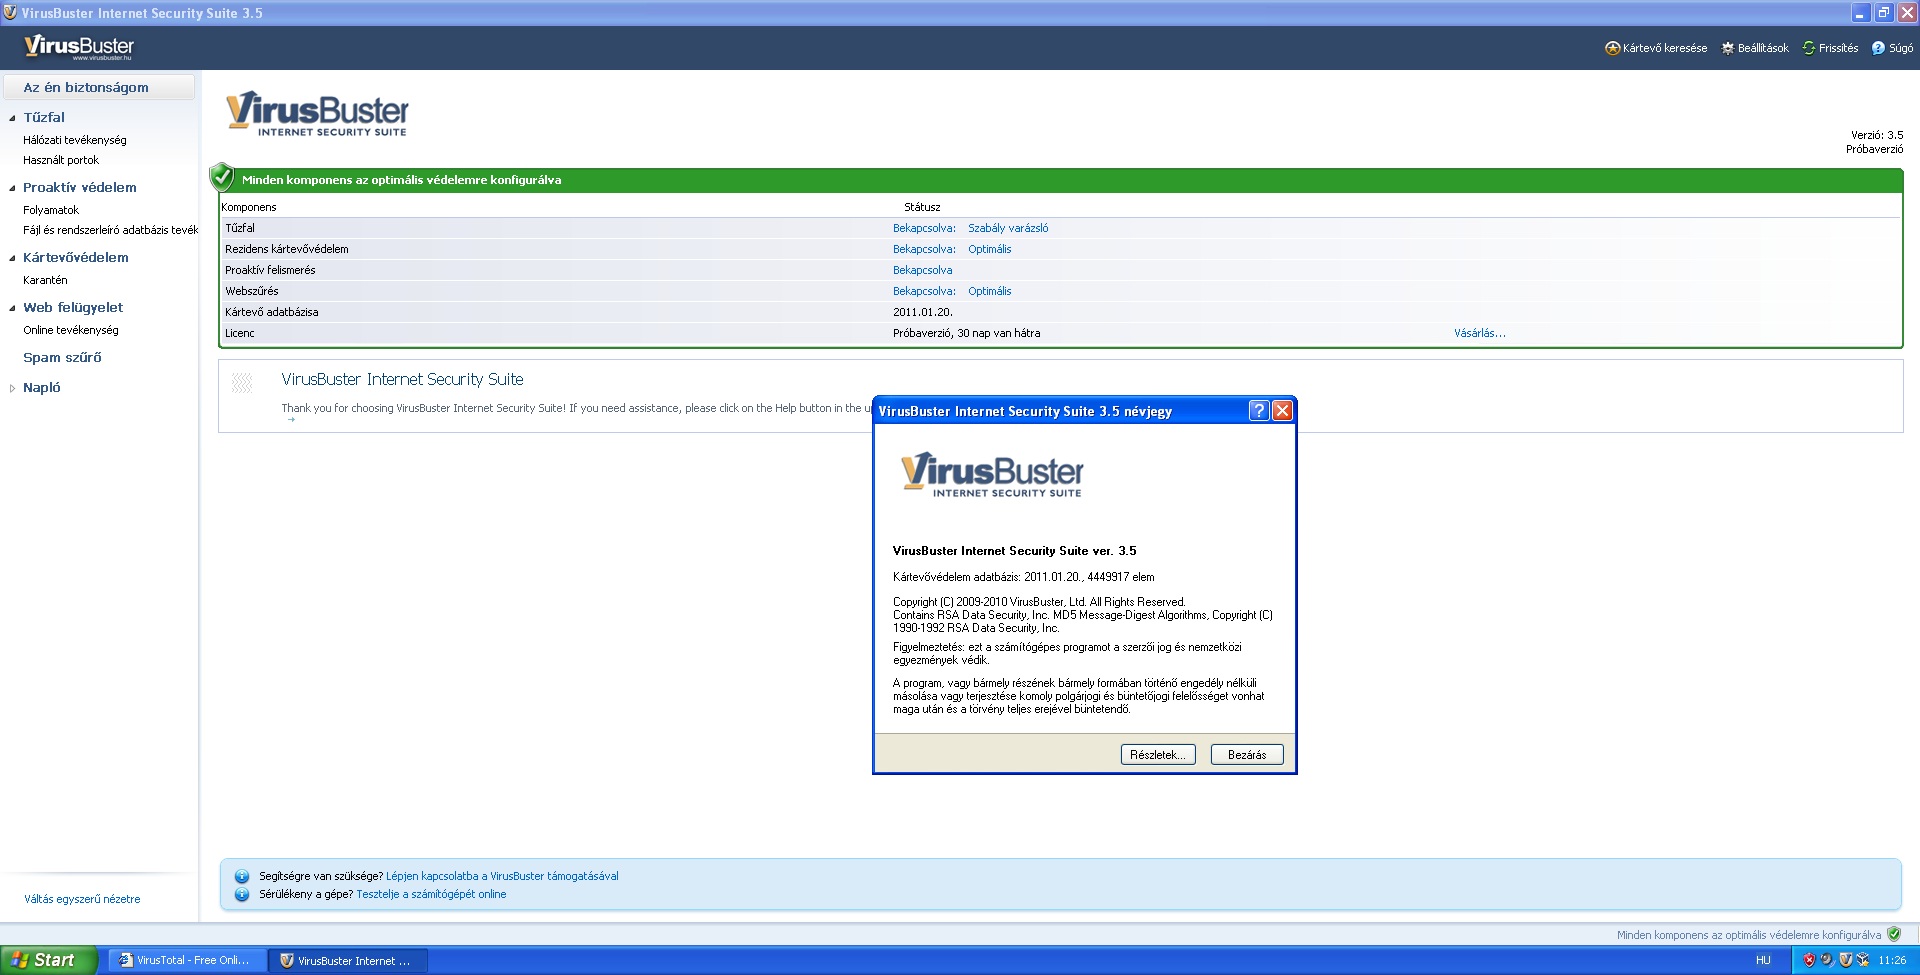The height and width of the screenshot is (975, 1920).
Task: Click the Kártevő keresése scan icon
Action: (x=1612, y=48)
